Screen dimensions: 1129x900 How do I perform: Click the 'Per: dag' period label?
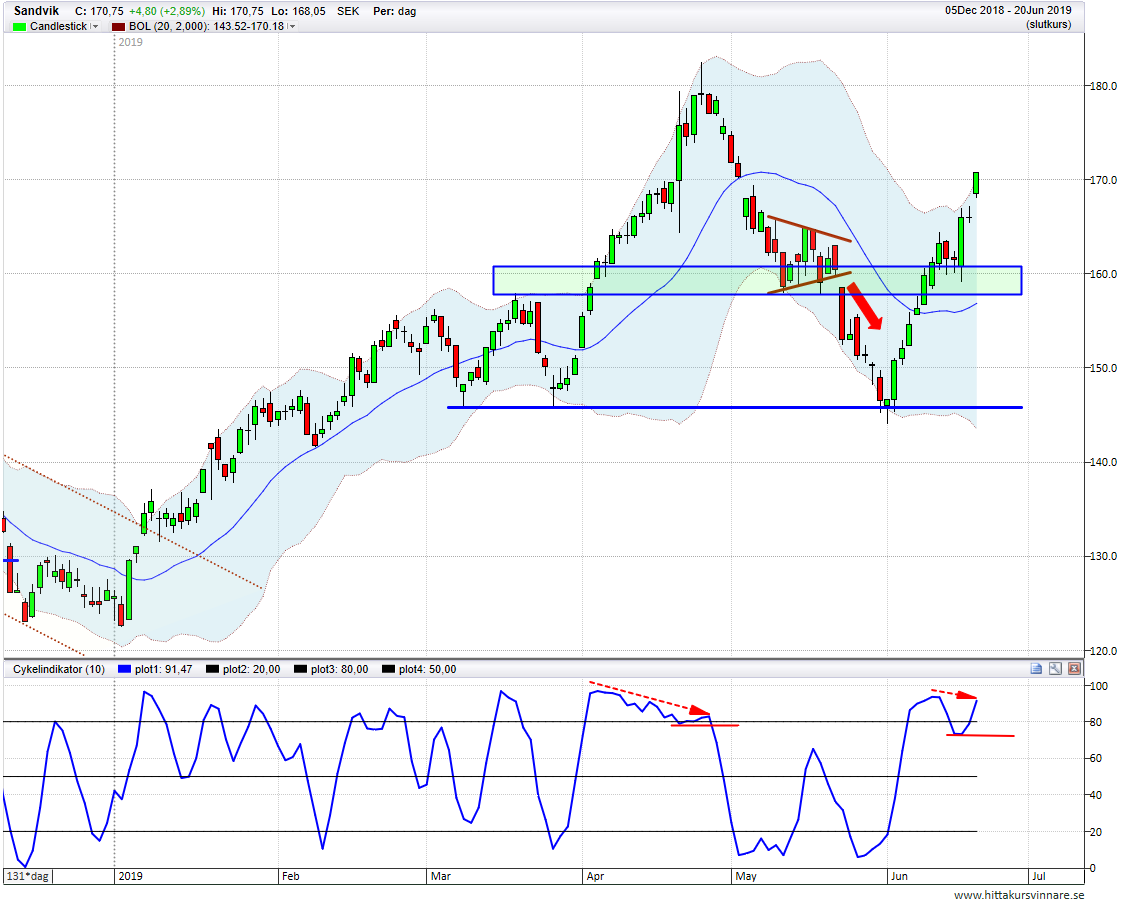click(394, 12)
